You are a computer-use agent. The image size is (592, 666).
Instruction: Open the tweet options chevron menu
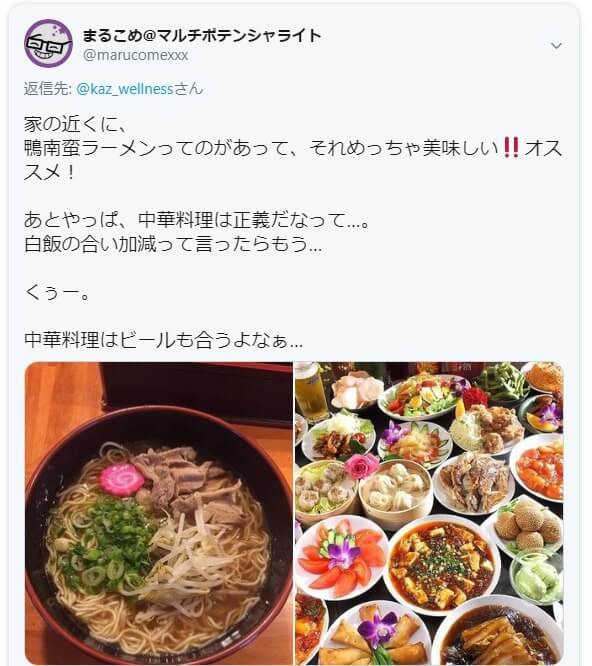point(556,45)
